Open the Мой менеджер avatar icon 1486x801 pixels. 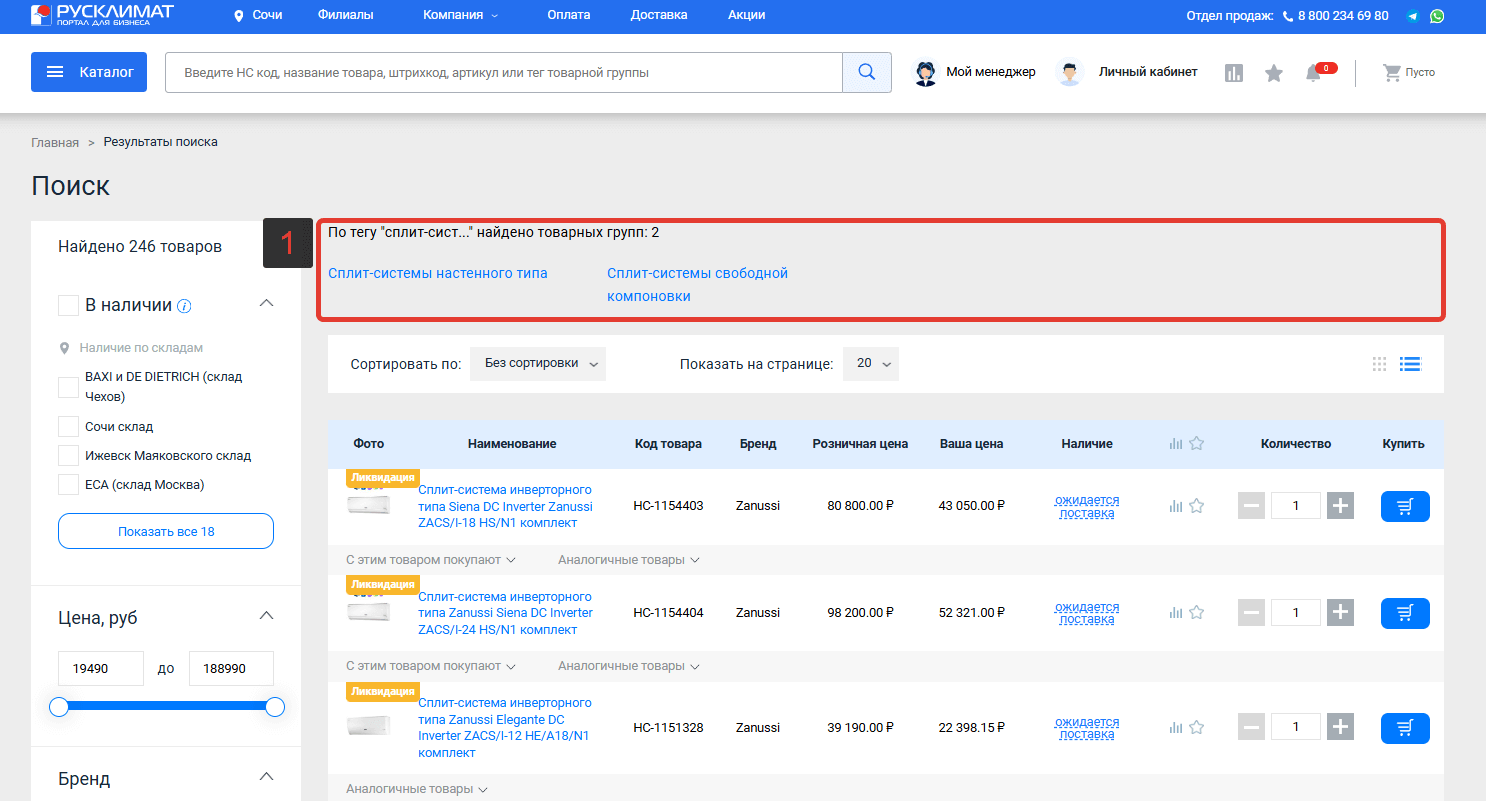926,72
